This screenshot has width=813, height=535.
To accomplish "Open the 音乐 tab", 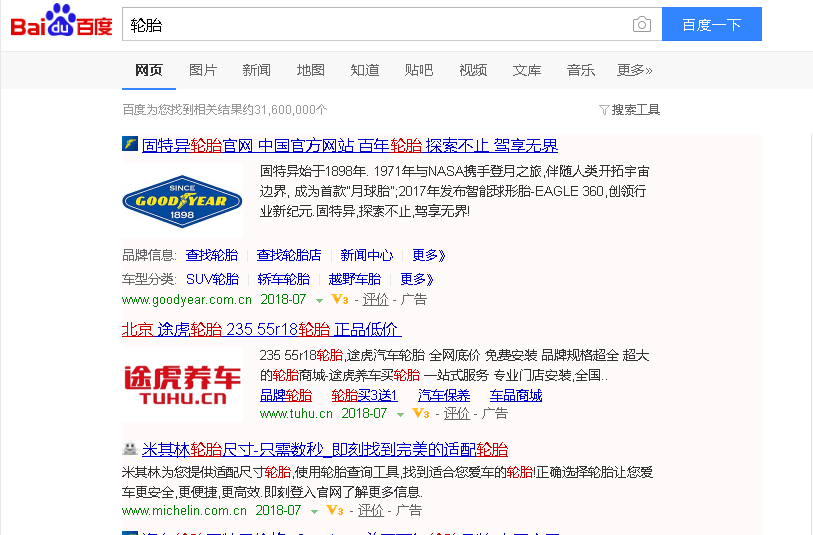I will 581,70.
